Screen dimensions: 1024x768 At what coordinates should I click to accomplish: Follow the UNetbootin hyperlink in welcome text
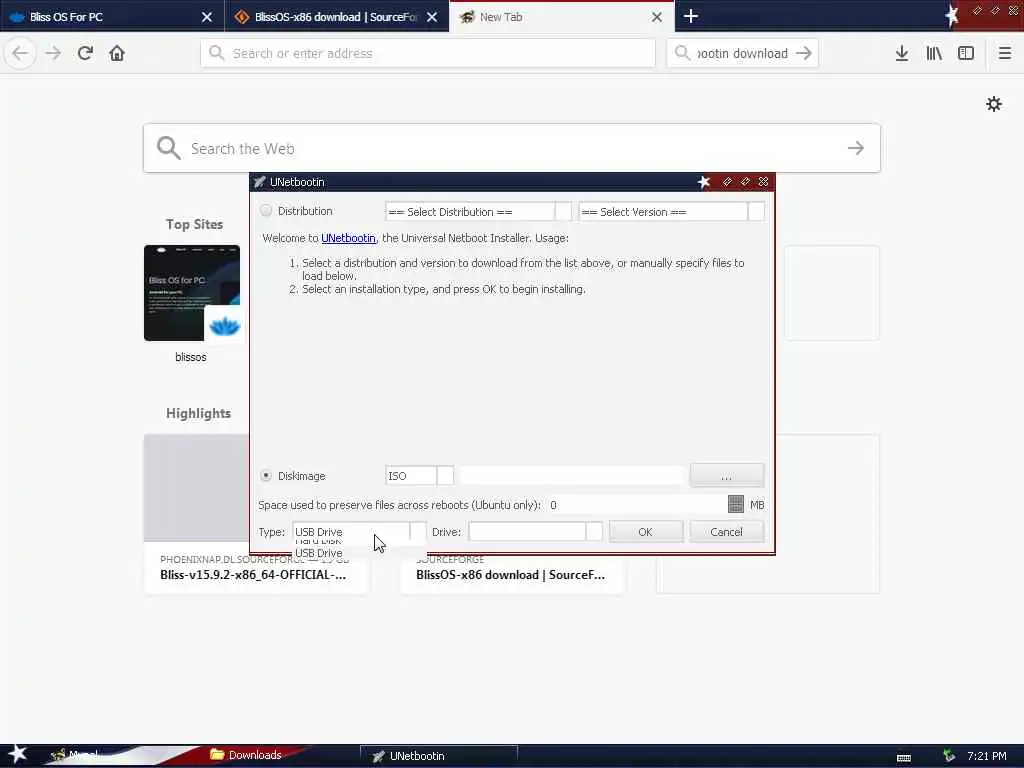click(348, 238)
